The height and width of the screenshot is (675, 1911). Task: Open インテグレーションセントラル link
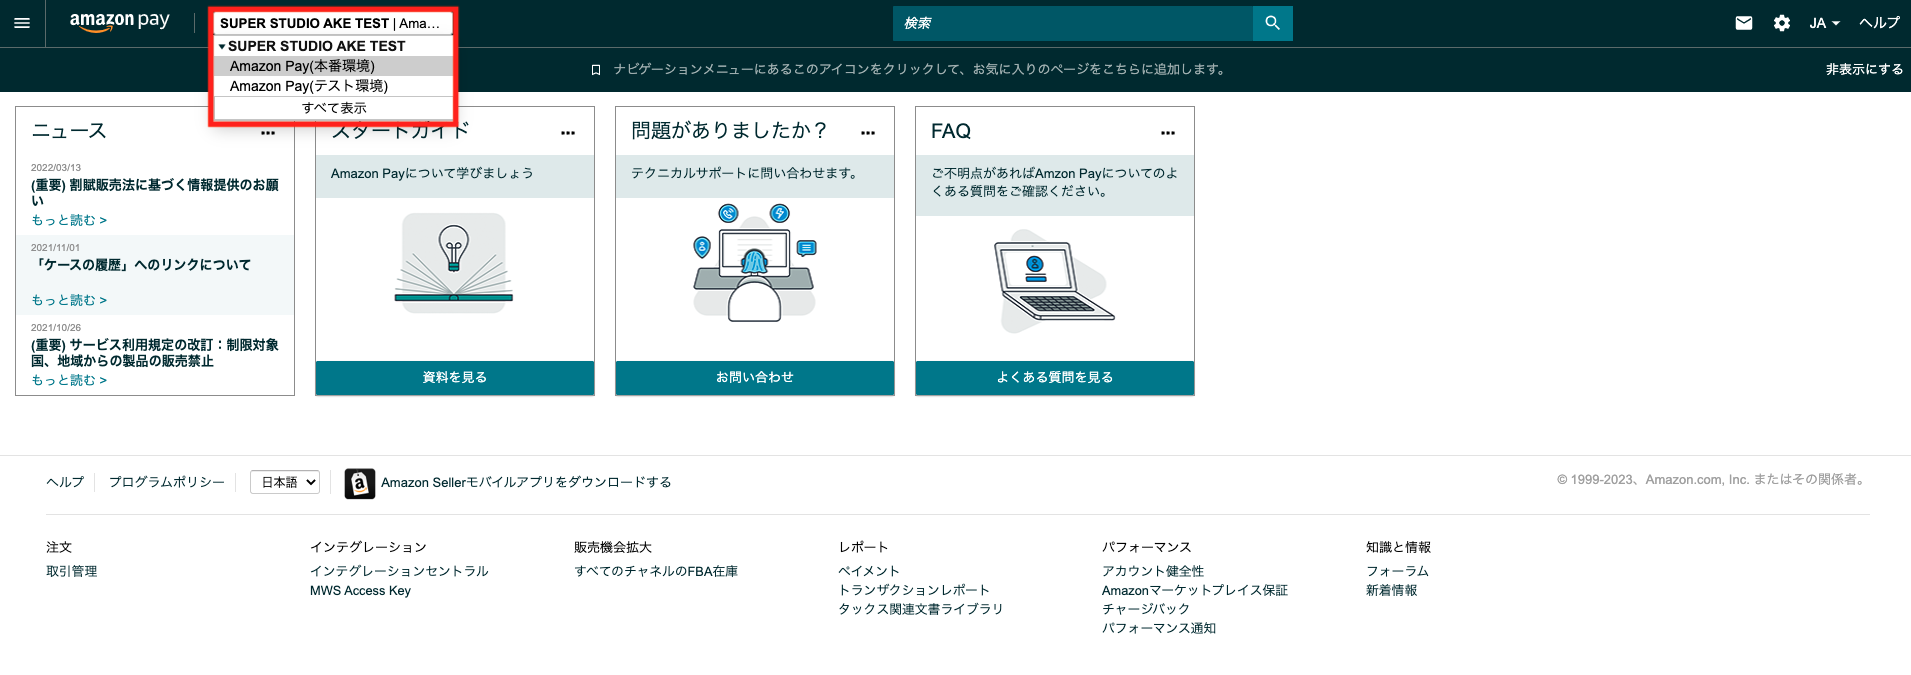click(399, 571)
